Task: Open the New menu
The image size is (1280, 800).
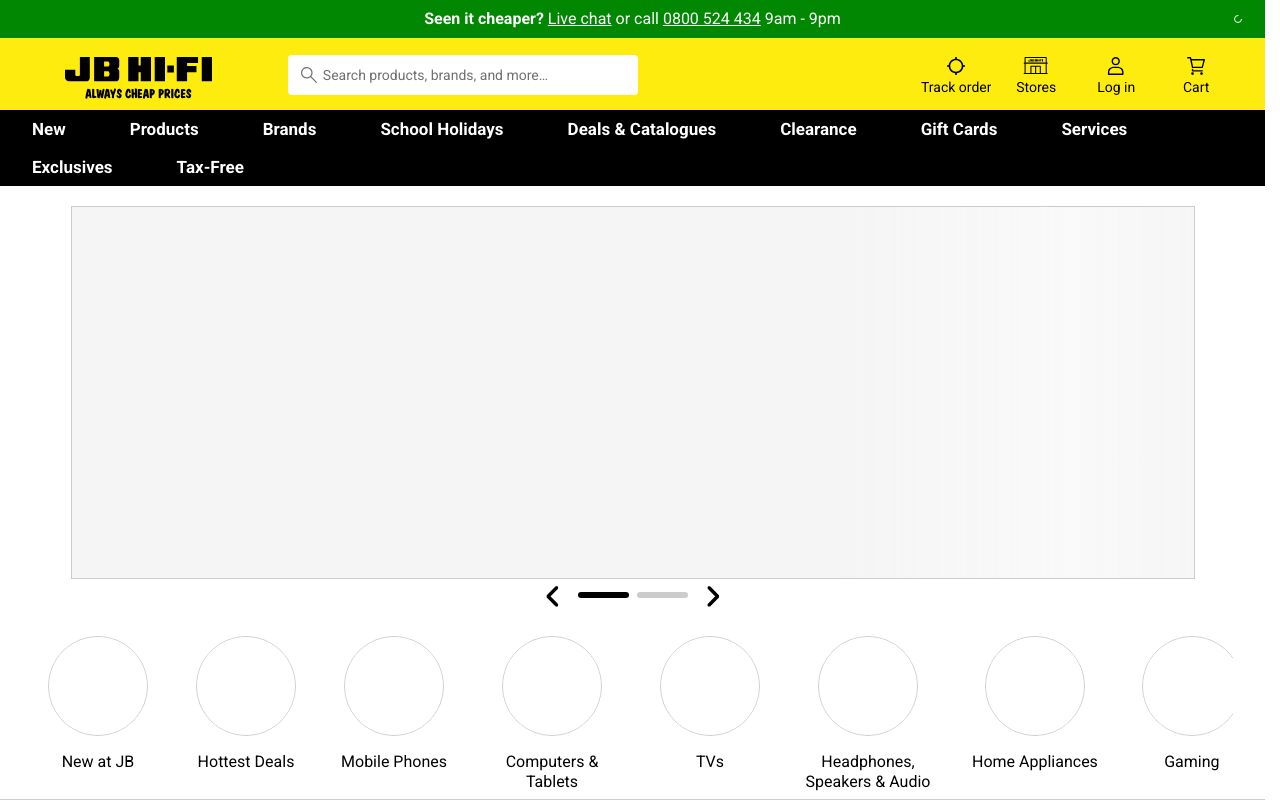Action: [49, 129]
